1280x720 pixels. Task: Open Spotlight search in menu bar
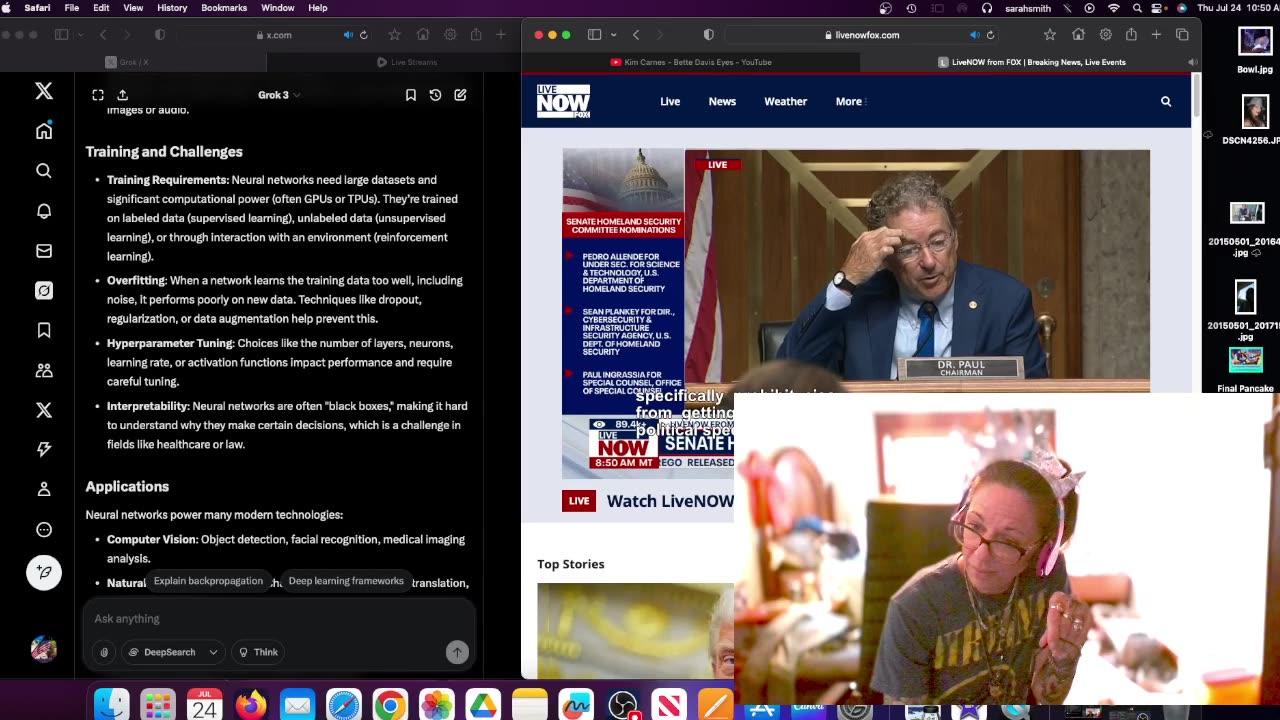coord(1137,8)
